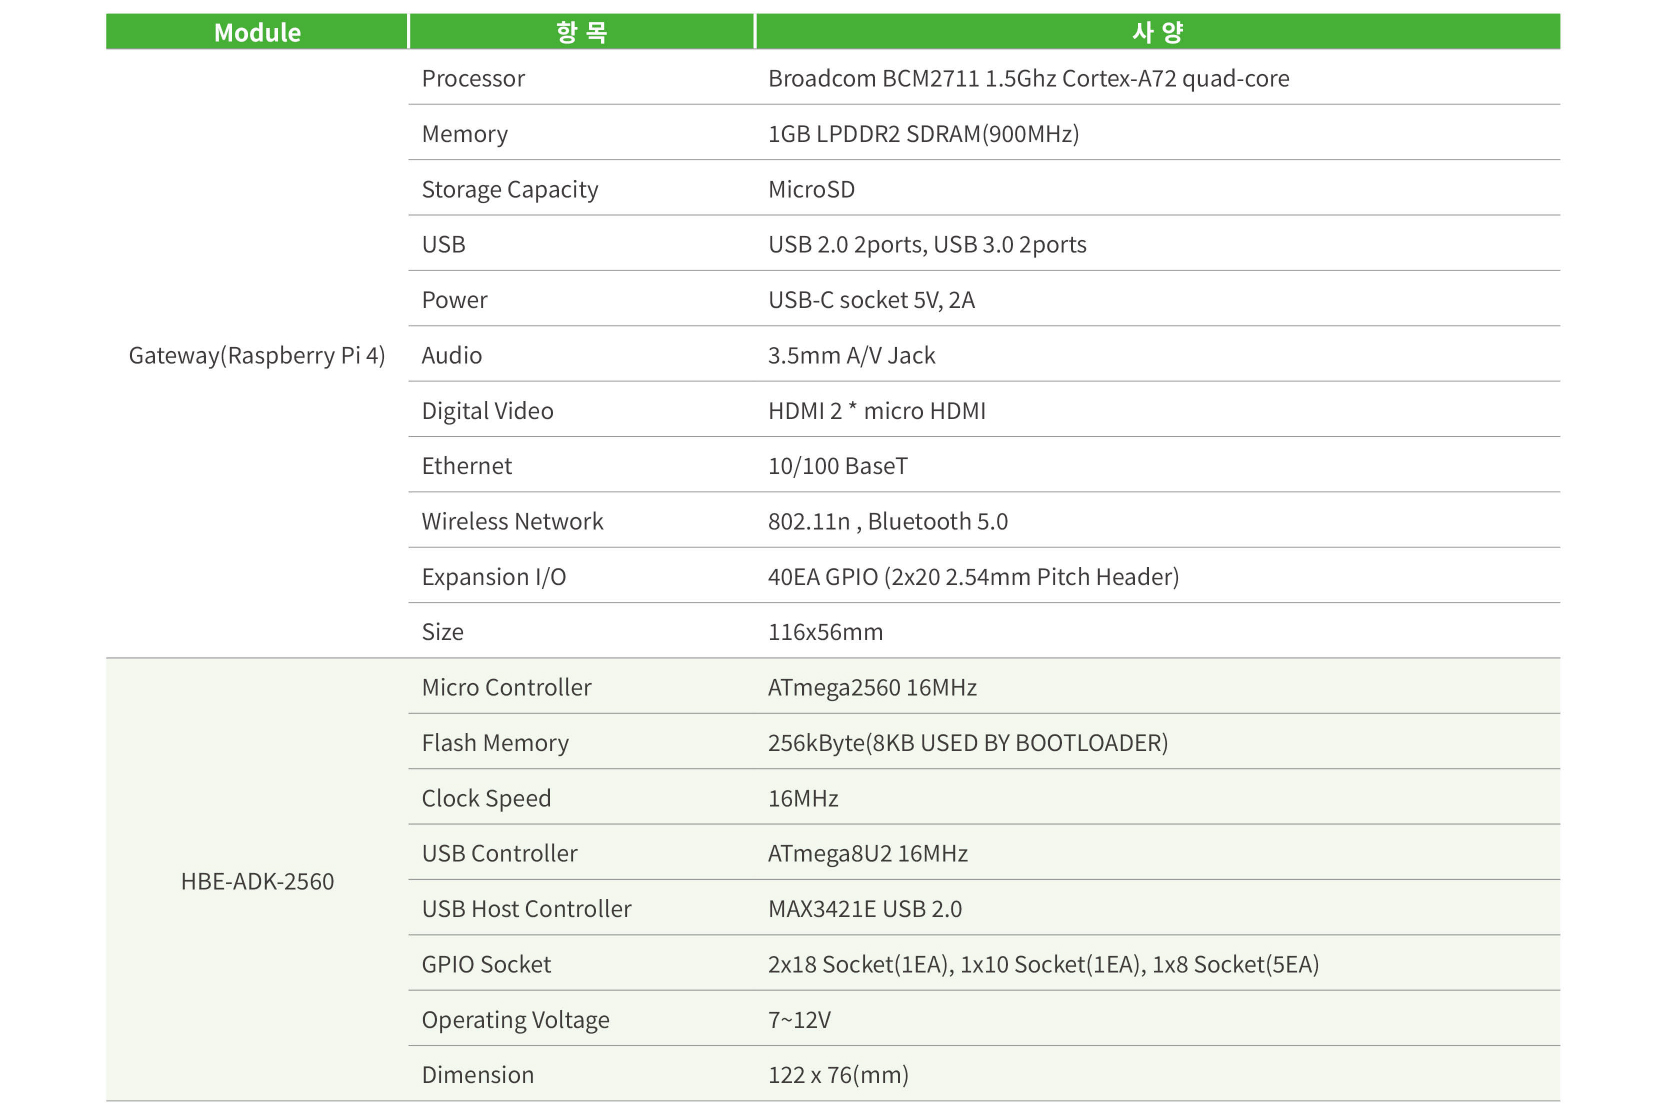Select 3.5mm A/V Jack value

coord(852,355)
